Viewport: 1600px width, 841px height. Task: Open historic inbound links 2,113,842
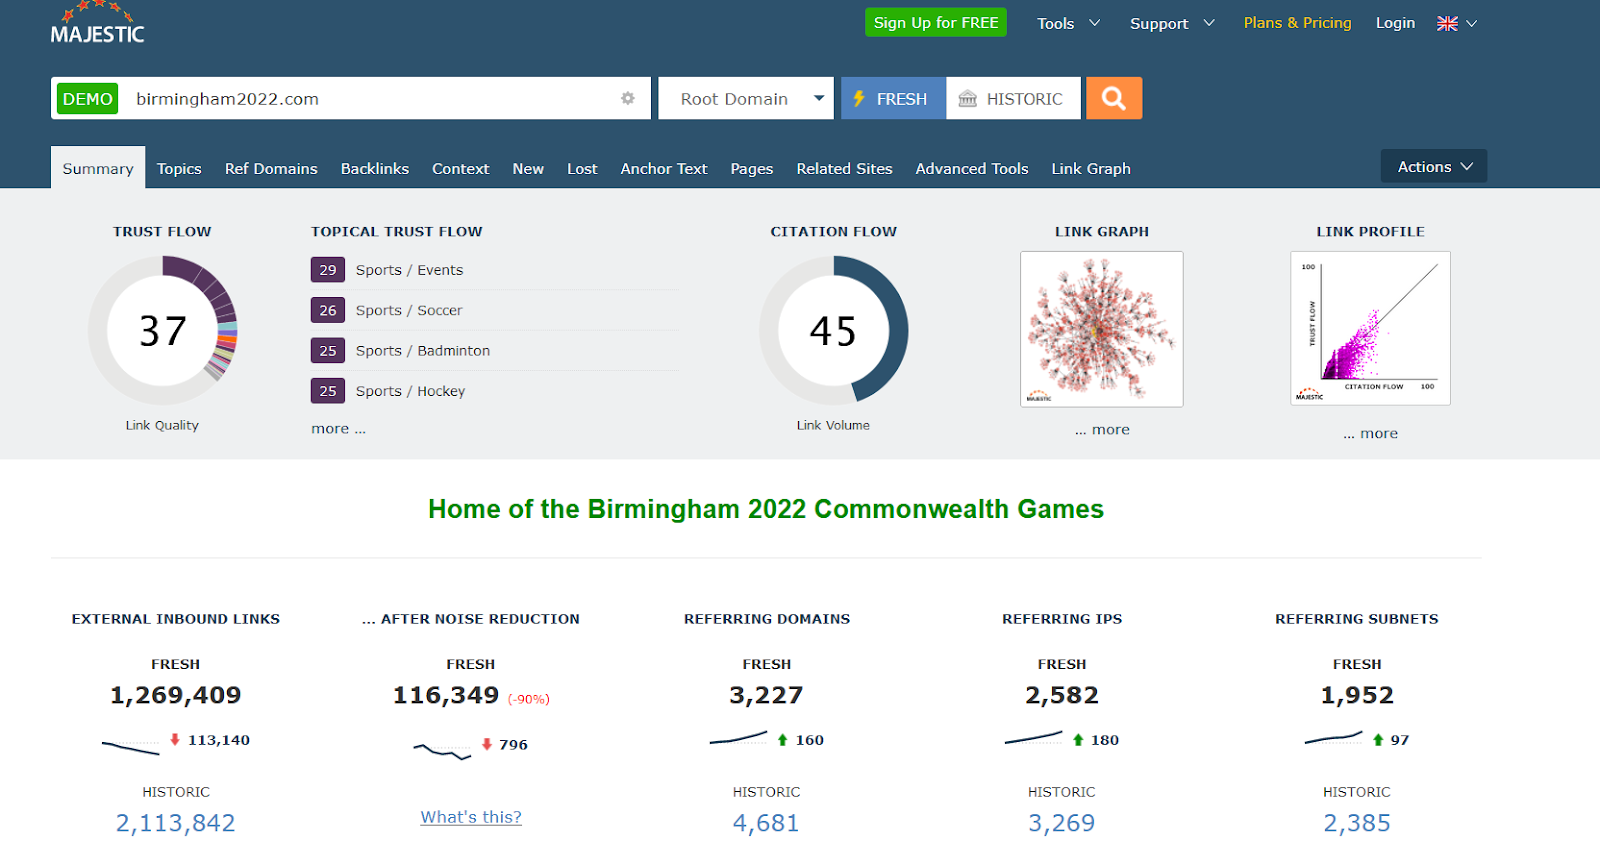pyautogui.click(x=176, y=823)
